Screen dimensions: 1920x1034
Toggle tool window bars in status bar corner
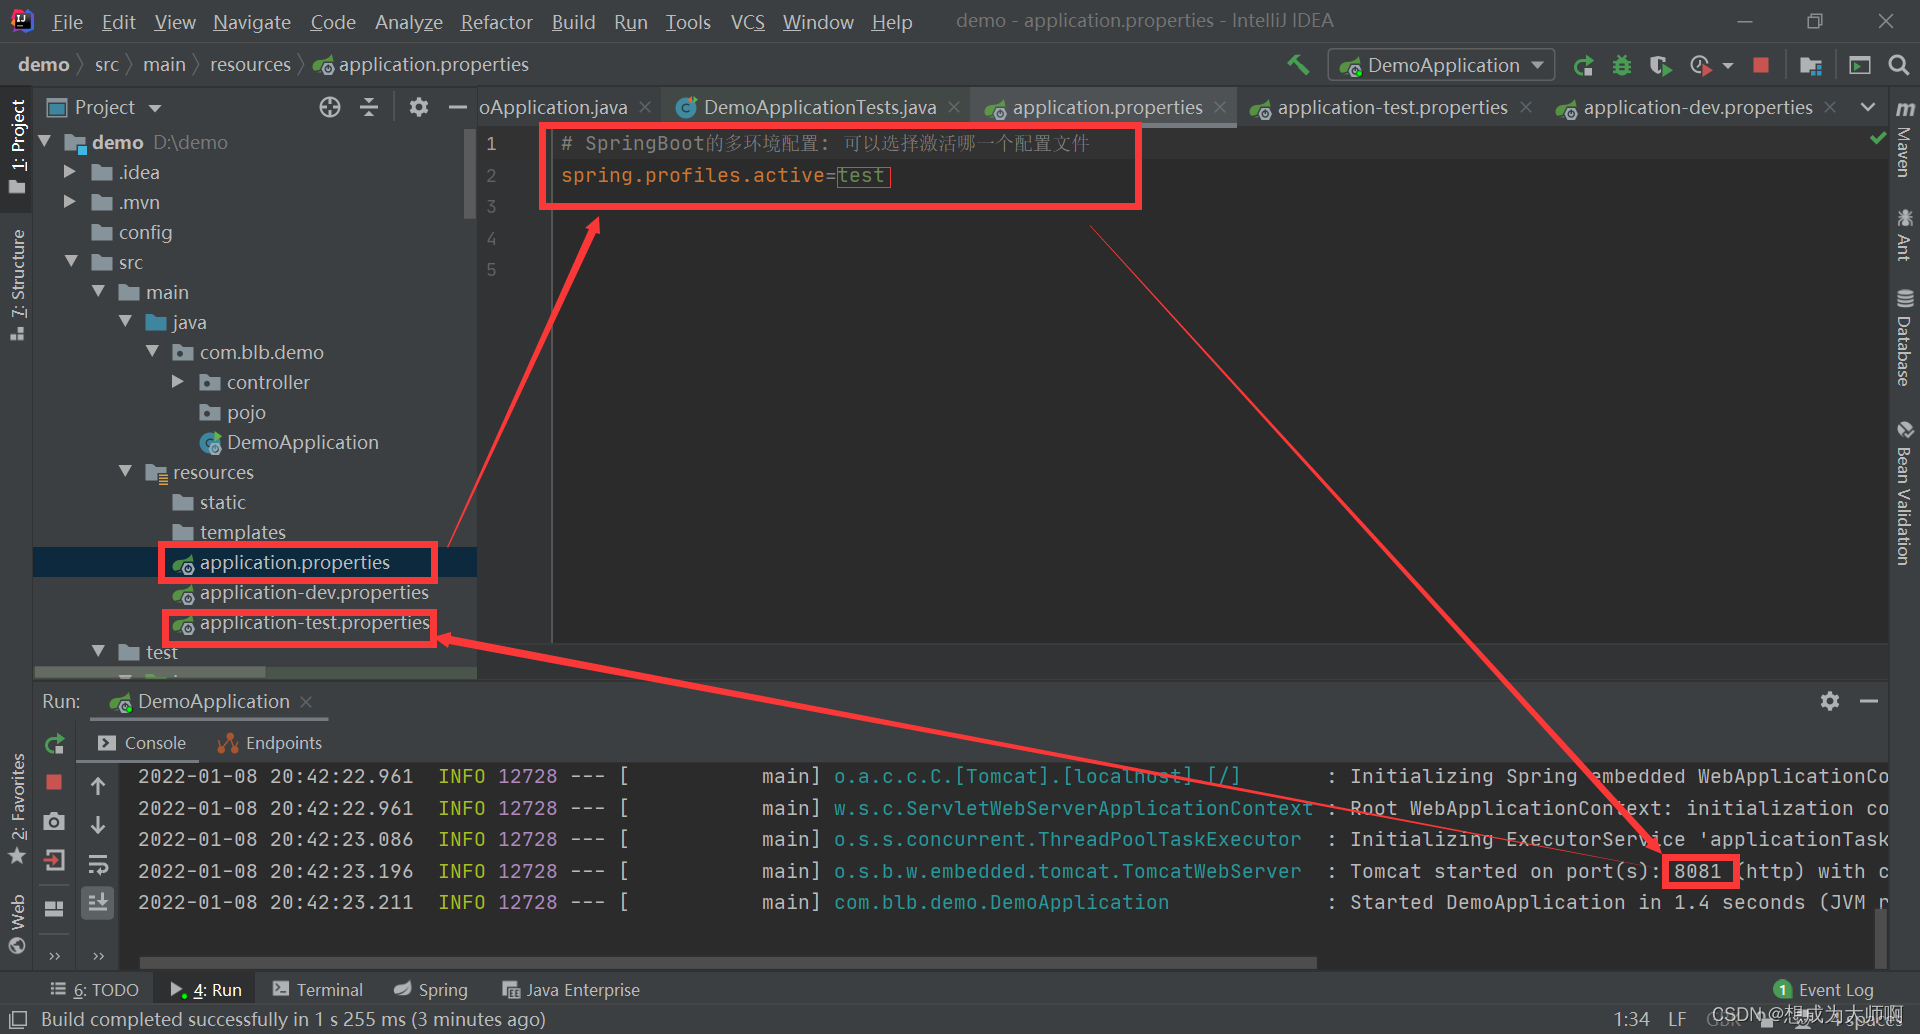coord(18,1019)
